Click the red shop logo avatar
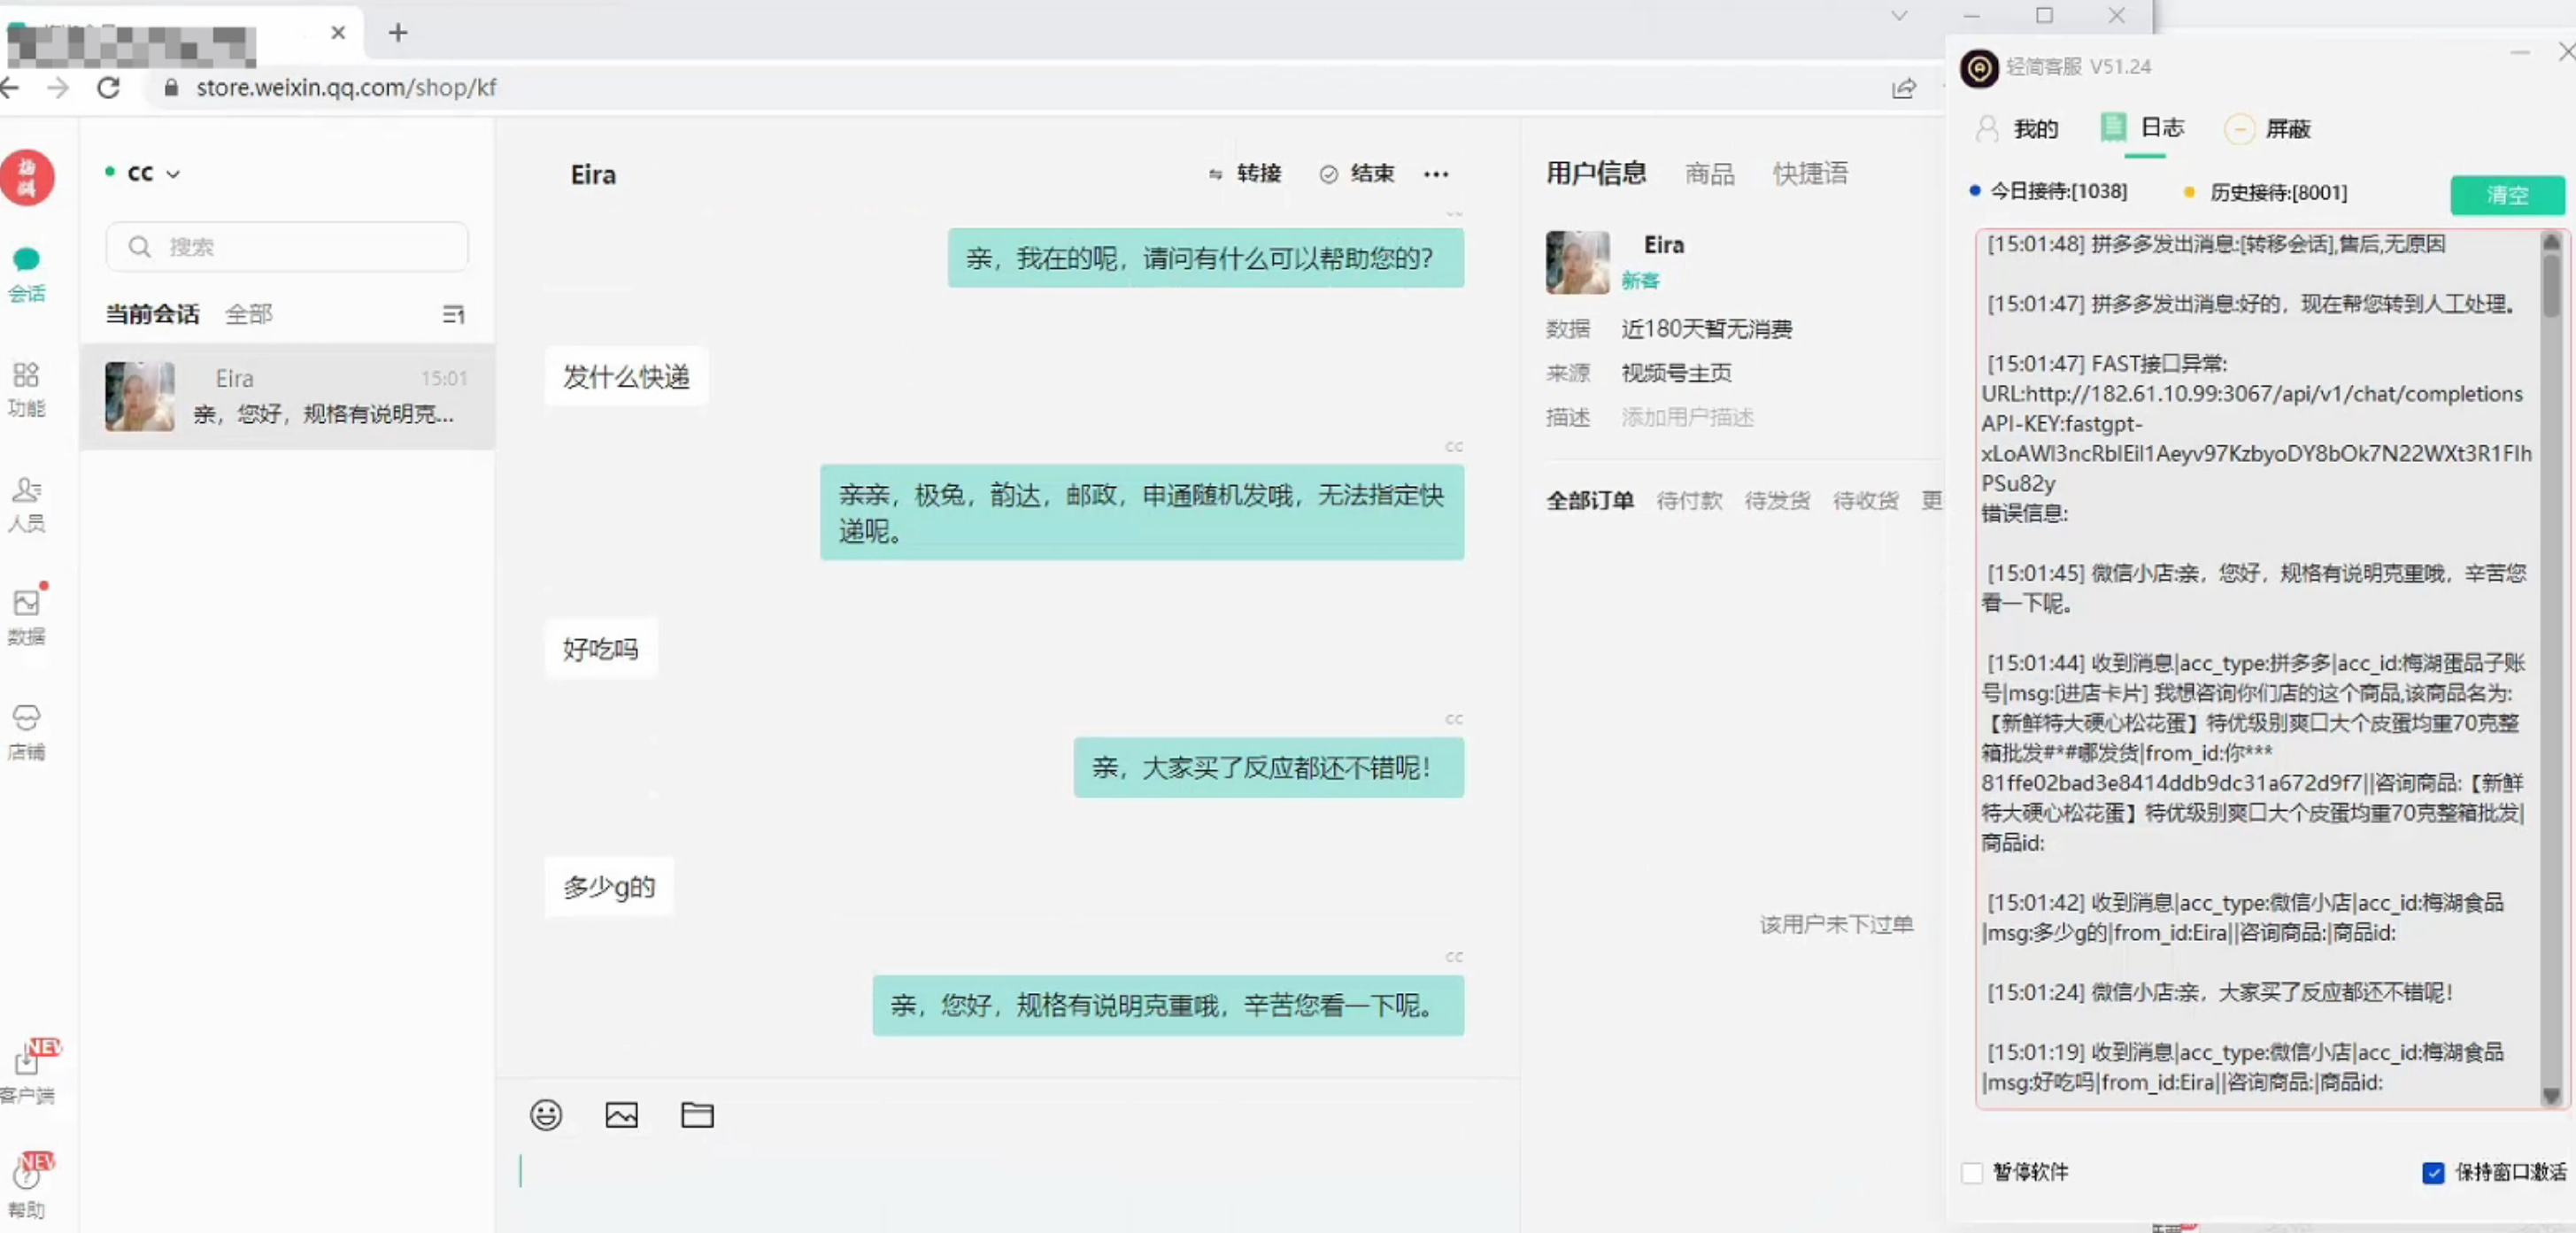2576x1233 pixels. tap(27, 178)
